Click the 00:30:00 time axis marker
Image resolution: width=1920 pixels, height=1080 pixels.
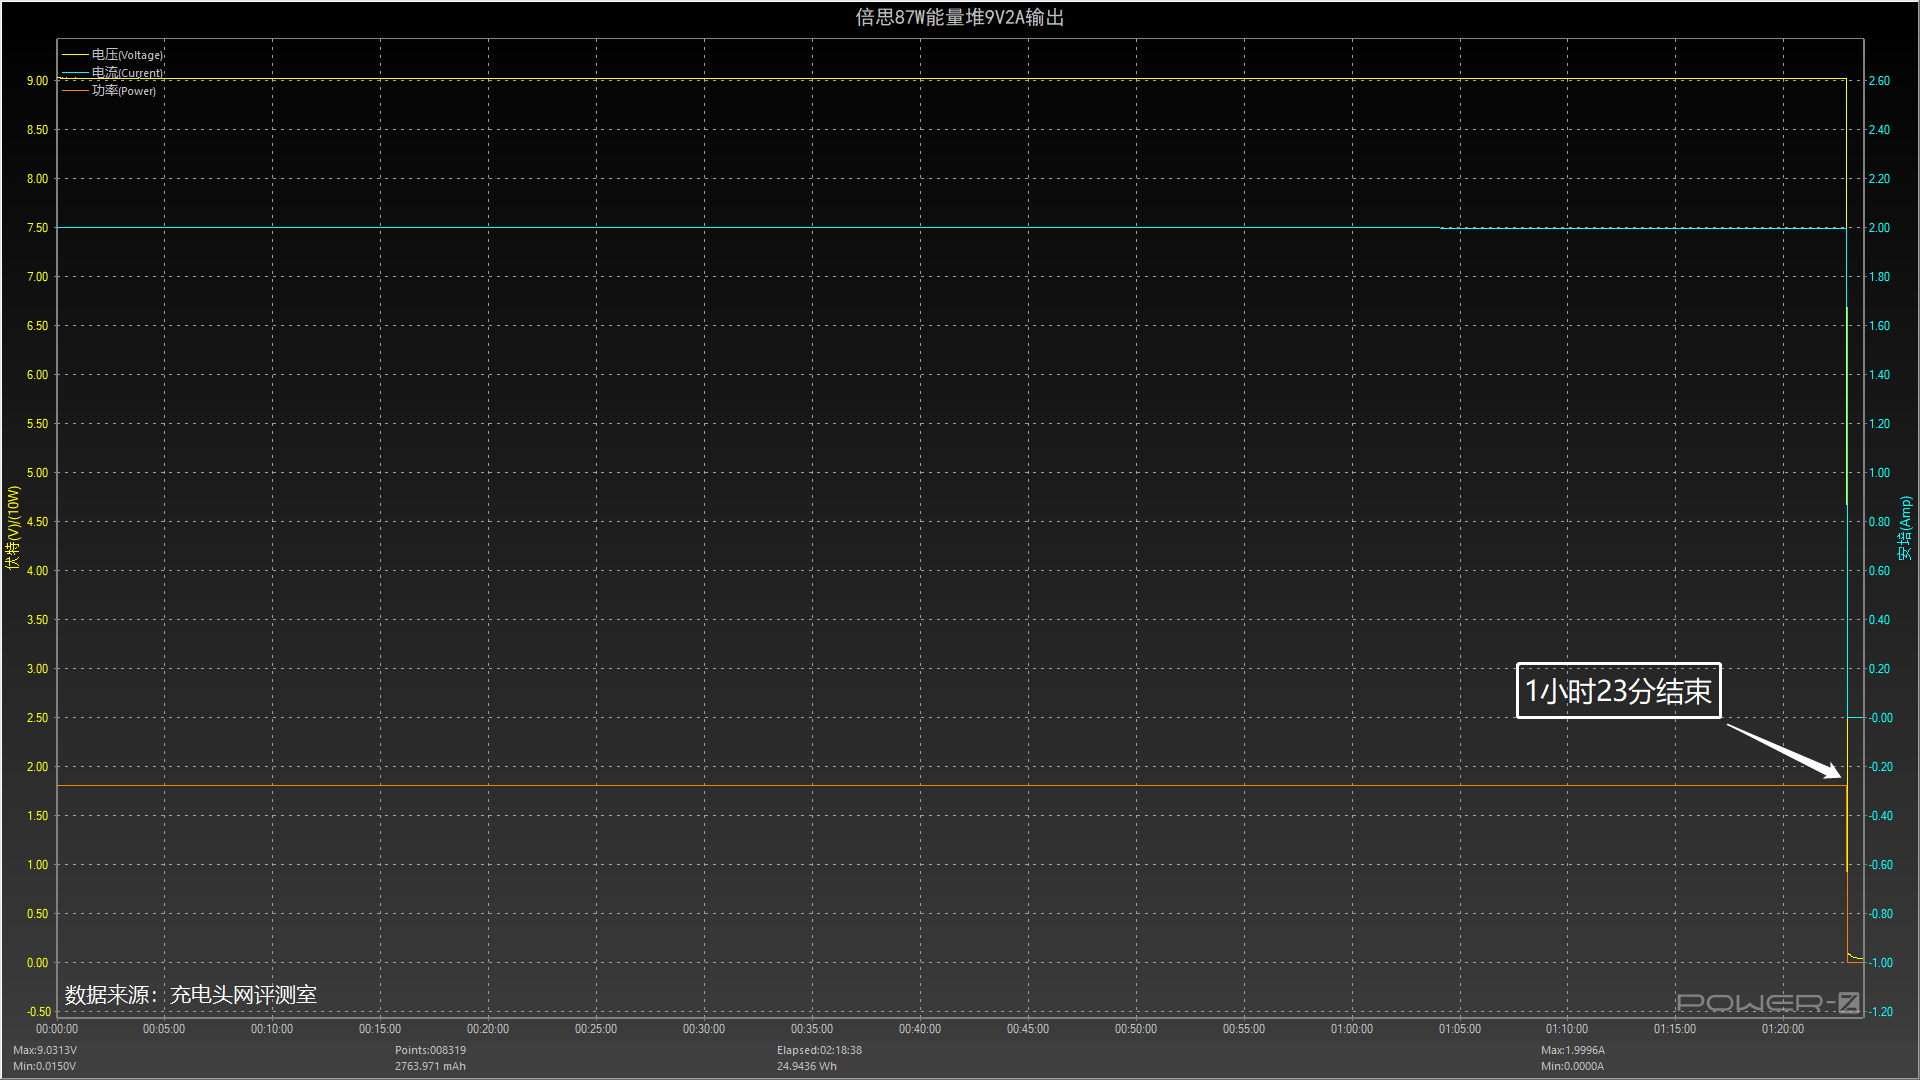click(x=703, y=1029)
